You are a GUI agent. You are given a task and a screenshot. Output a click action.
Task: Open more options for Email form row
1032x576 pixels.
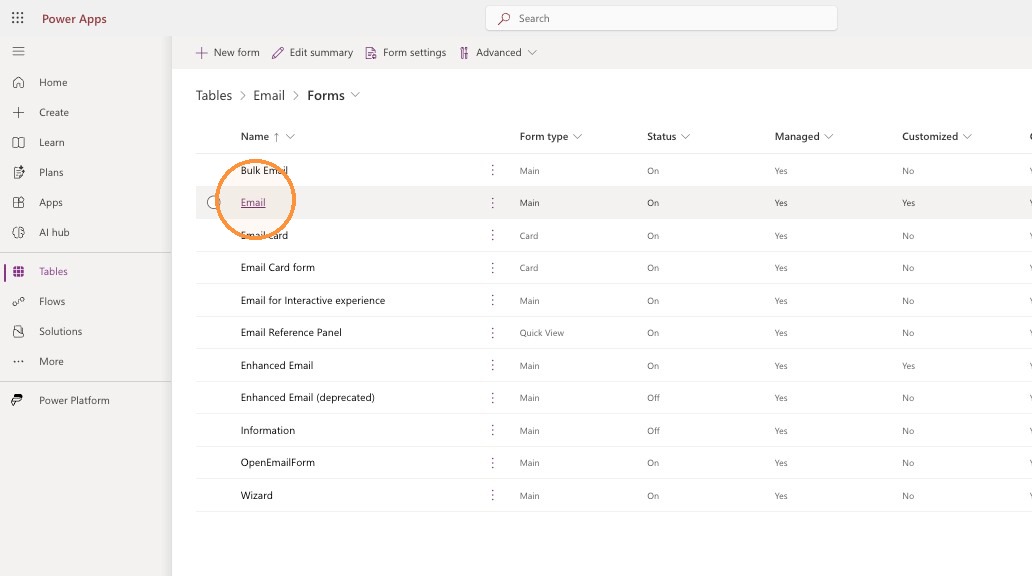coord(492,203)
